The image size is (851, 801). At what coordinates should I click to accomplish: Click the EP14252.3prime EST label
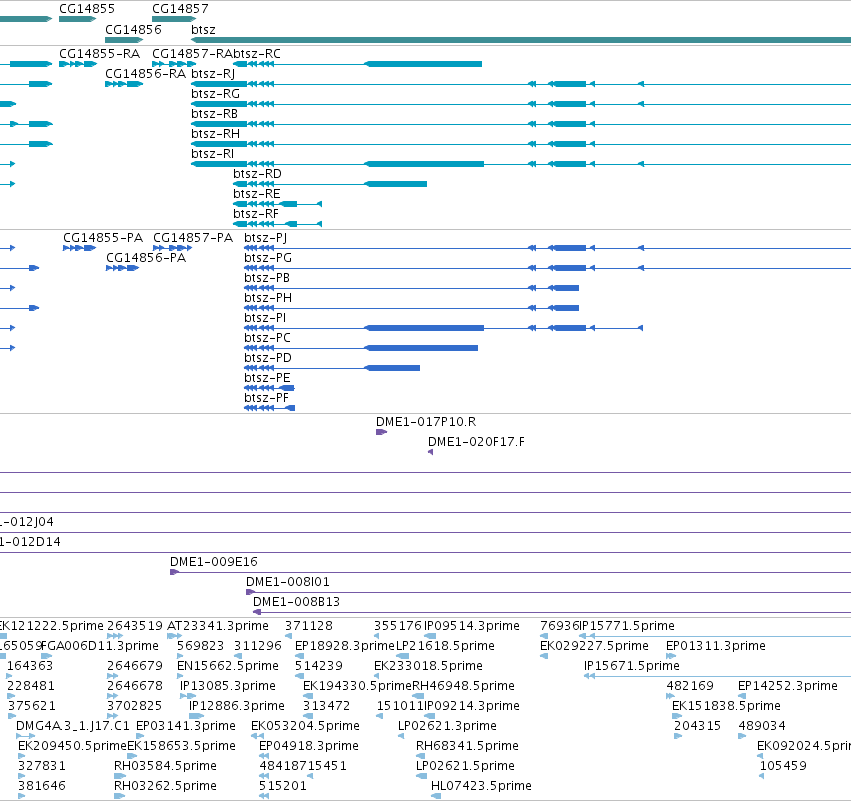788,686
